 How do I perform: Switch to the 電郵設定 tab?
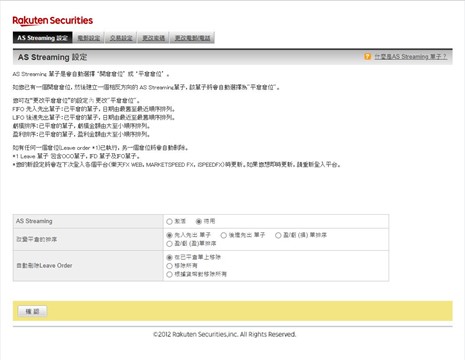(x=89, y=38)
